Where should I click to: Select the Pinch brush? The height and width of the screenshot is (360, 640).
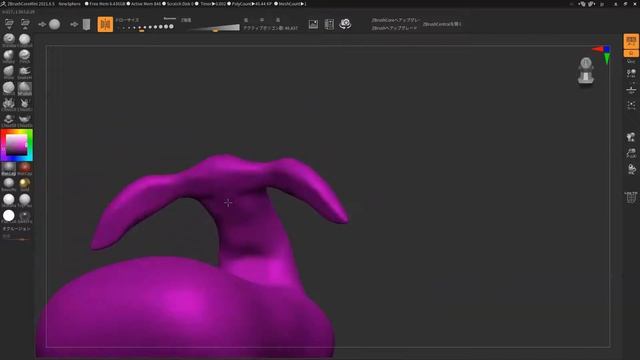[x=24, y=56]
